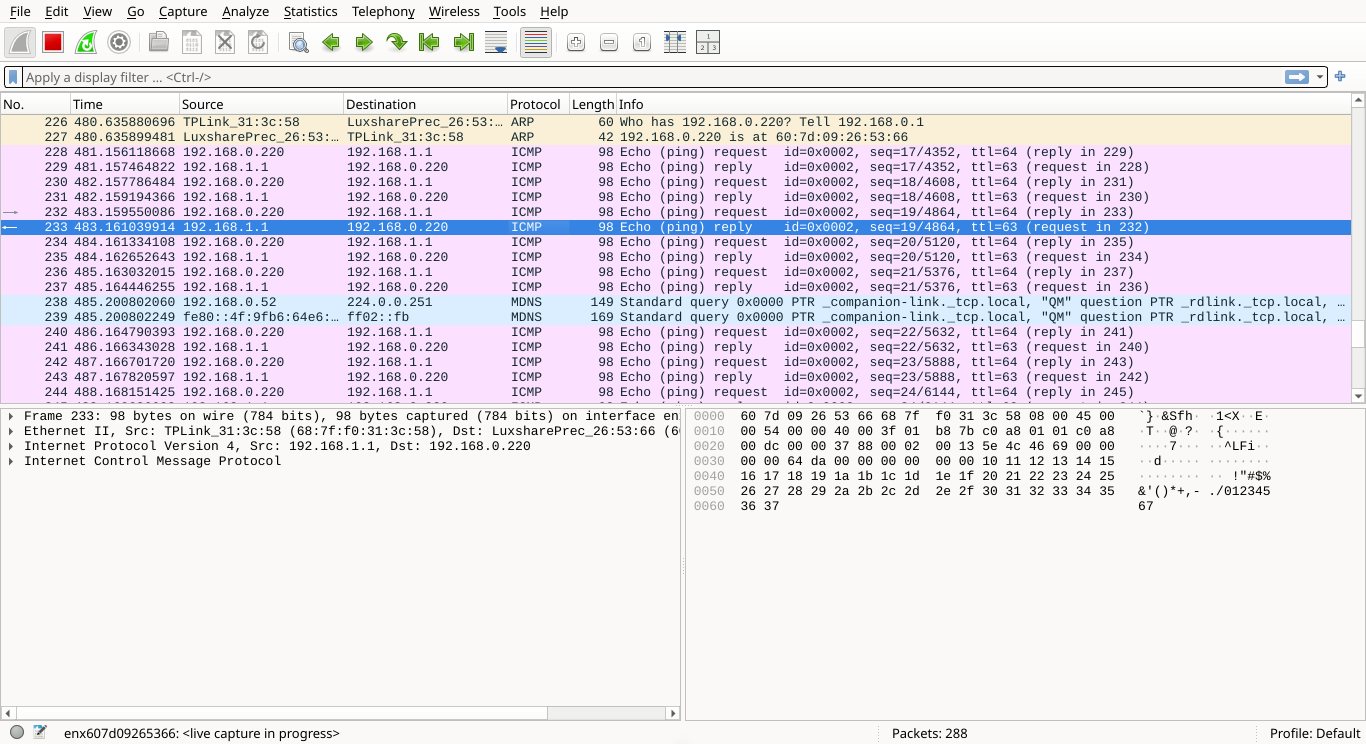Screen dimensions: 1366x744
Task: Sort packets by Protocol column header
Action: (x=535, y=104)
